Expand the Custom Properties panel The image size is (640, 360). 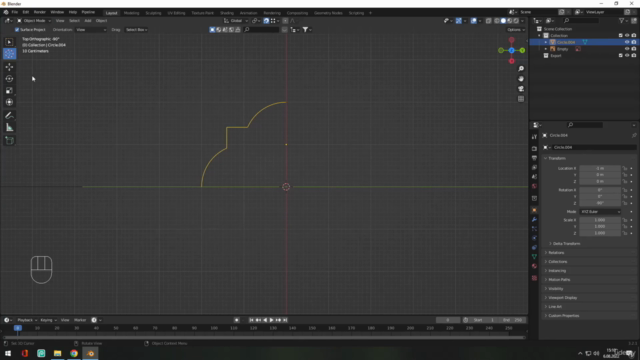point(564,316)
